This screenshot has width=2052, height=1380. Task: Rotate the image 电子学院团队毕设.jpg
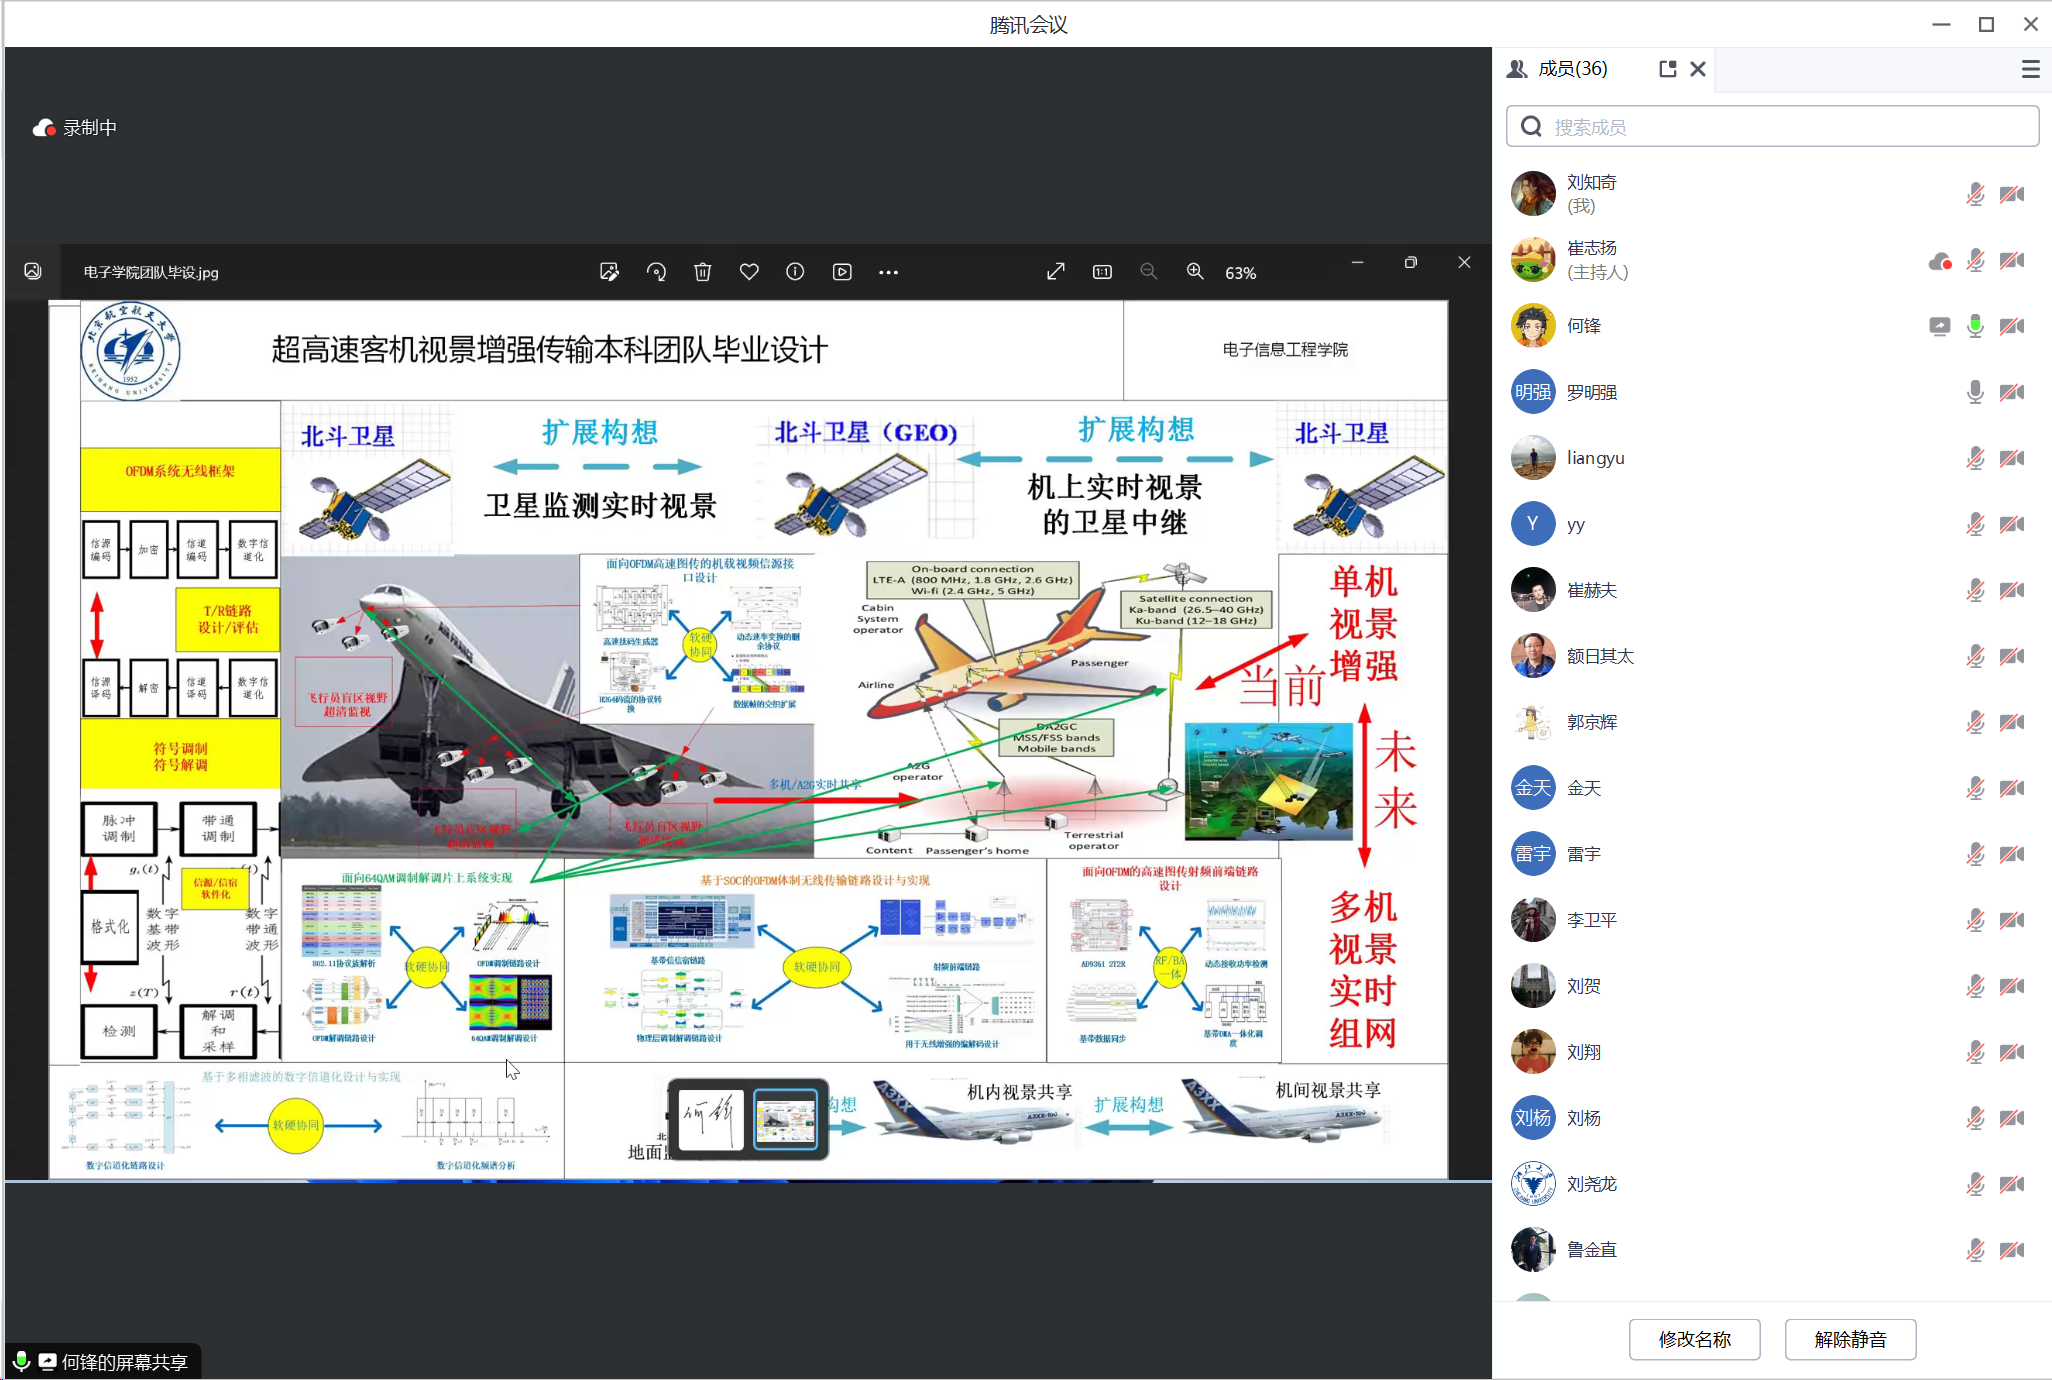tap(656, 271)
